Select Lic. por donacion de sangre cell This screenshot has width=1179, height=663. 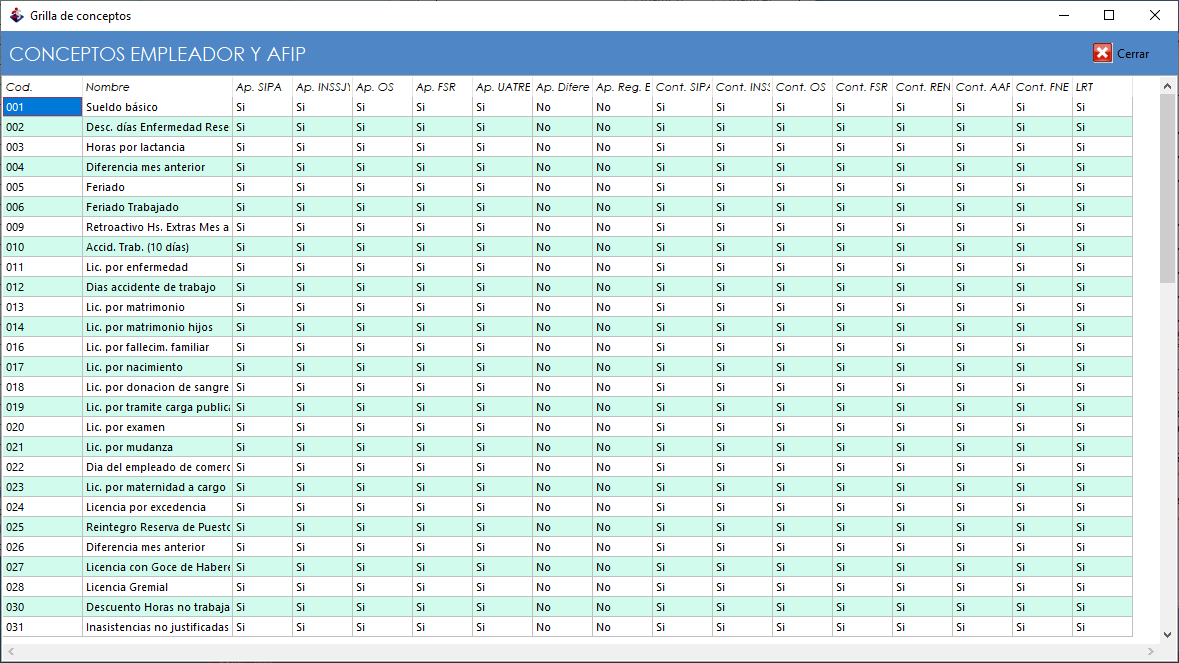click(x=157, y=387)
